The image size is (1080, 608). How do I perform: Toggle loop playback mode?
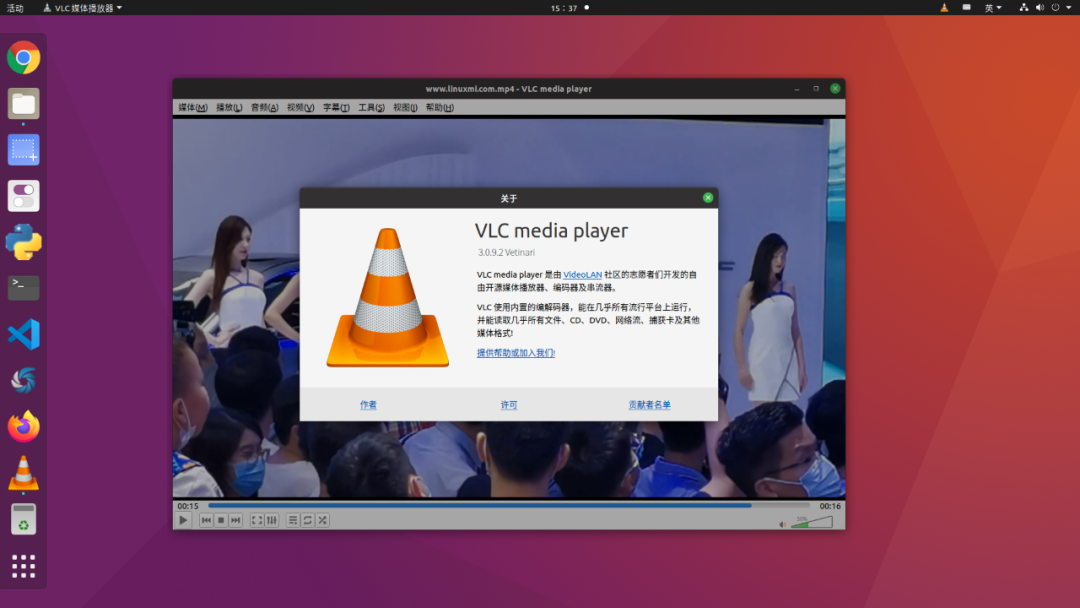308,521
